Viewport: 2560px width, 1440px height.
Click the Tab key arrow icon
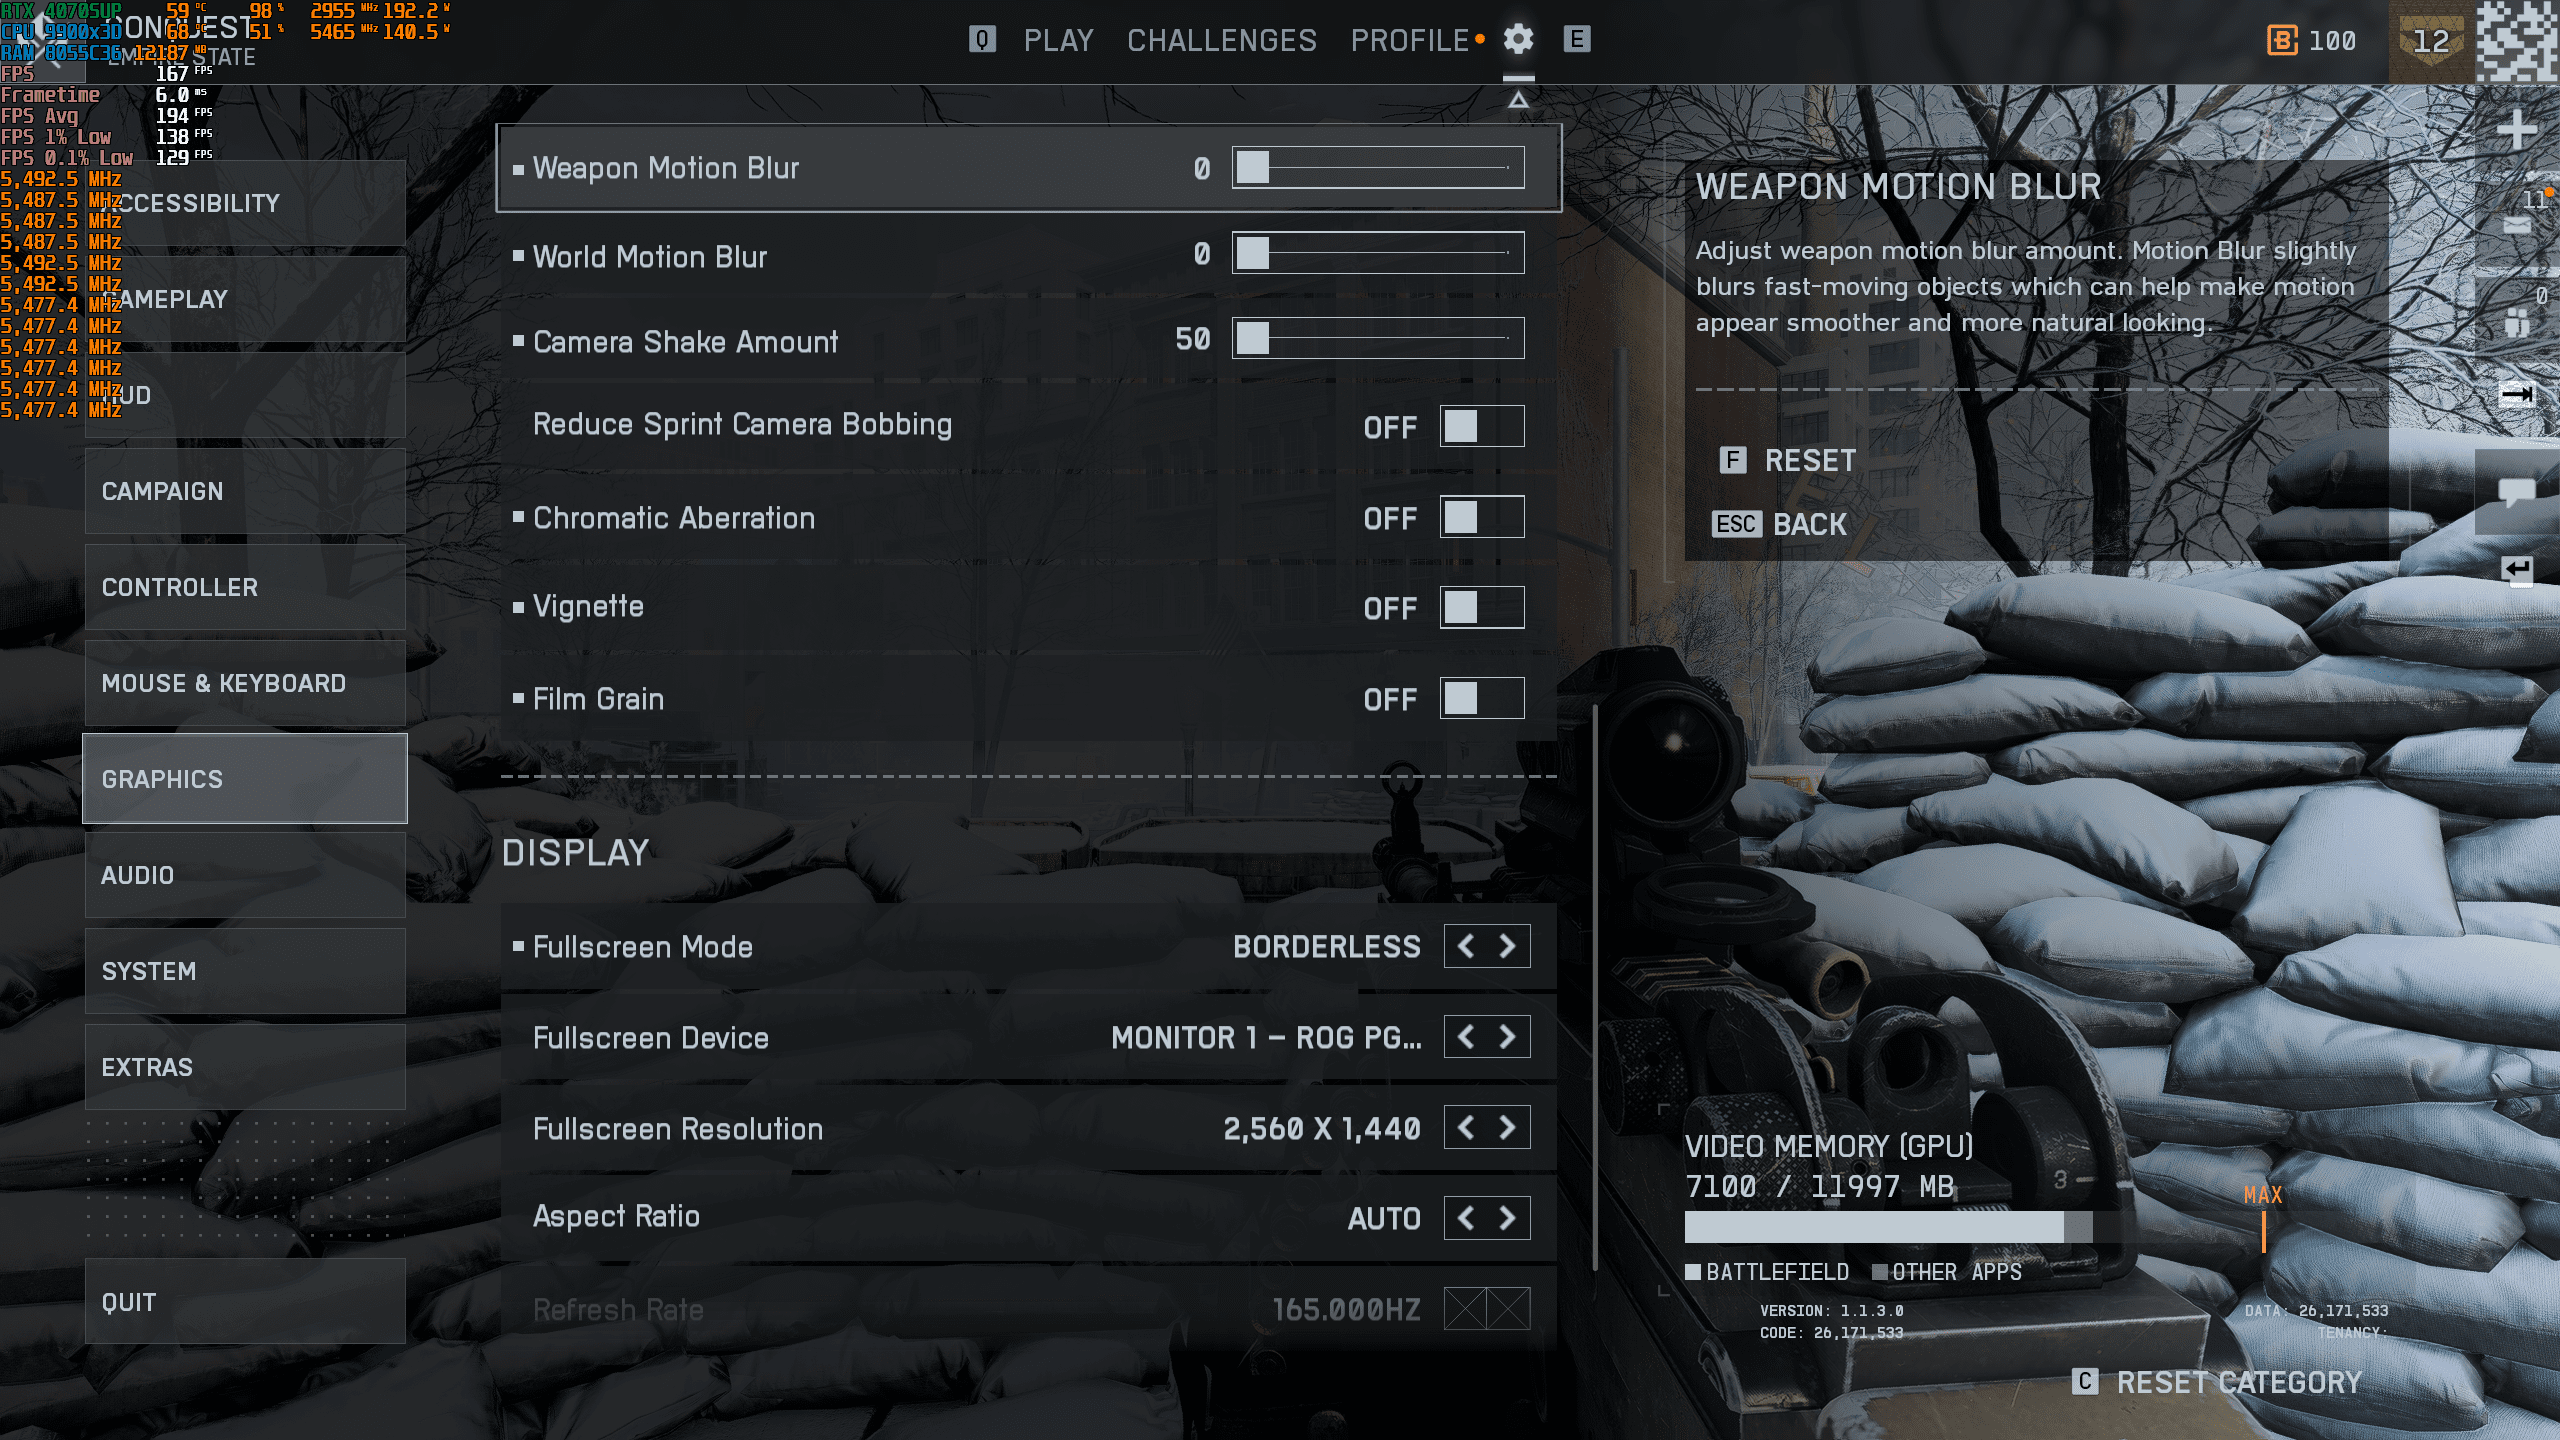pyautogui.click(x=2516, y=394)
